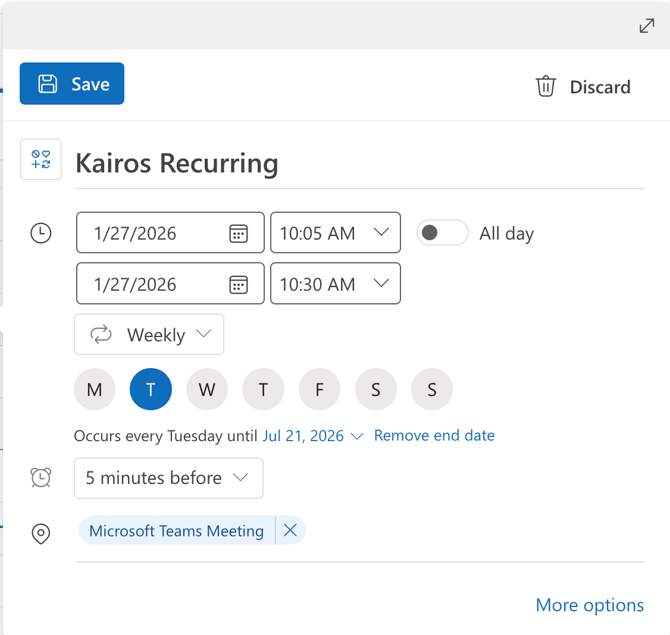Click the clock icon beside dates

41,233
